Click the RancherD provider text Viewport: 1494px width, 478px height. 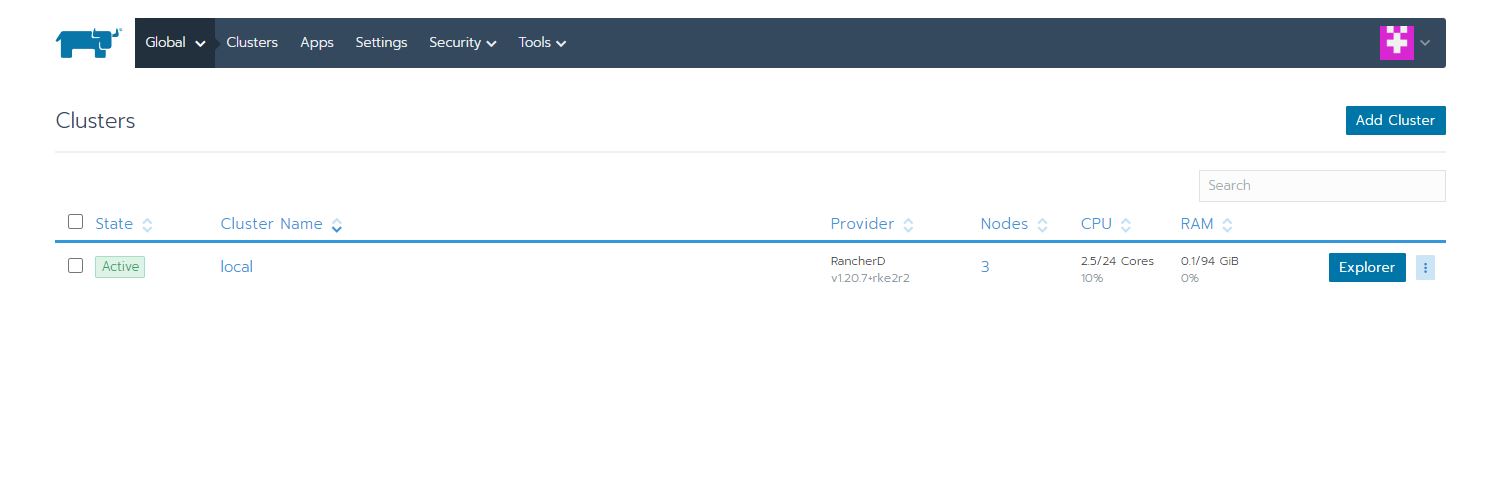tap(858, 261)
